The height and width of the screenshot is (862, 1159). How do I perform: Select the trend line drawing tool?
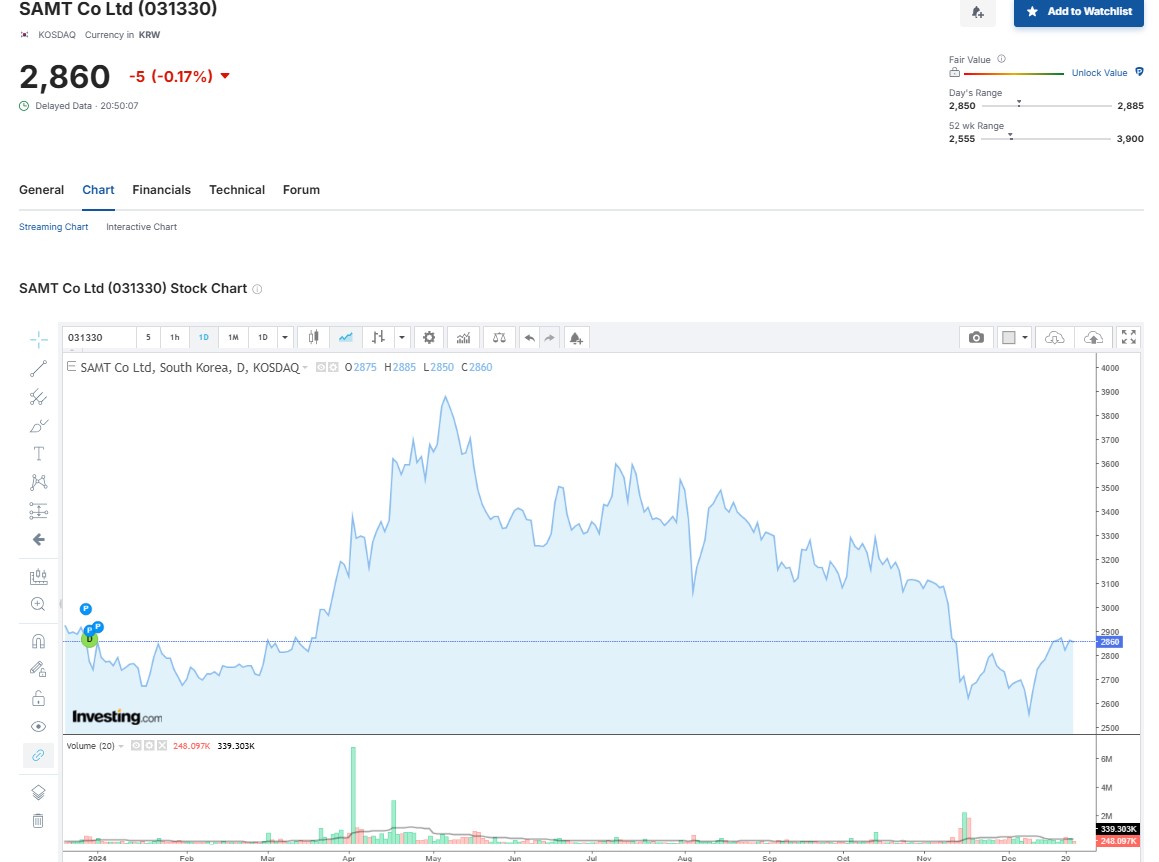tap(38, 368)
